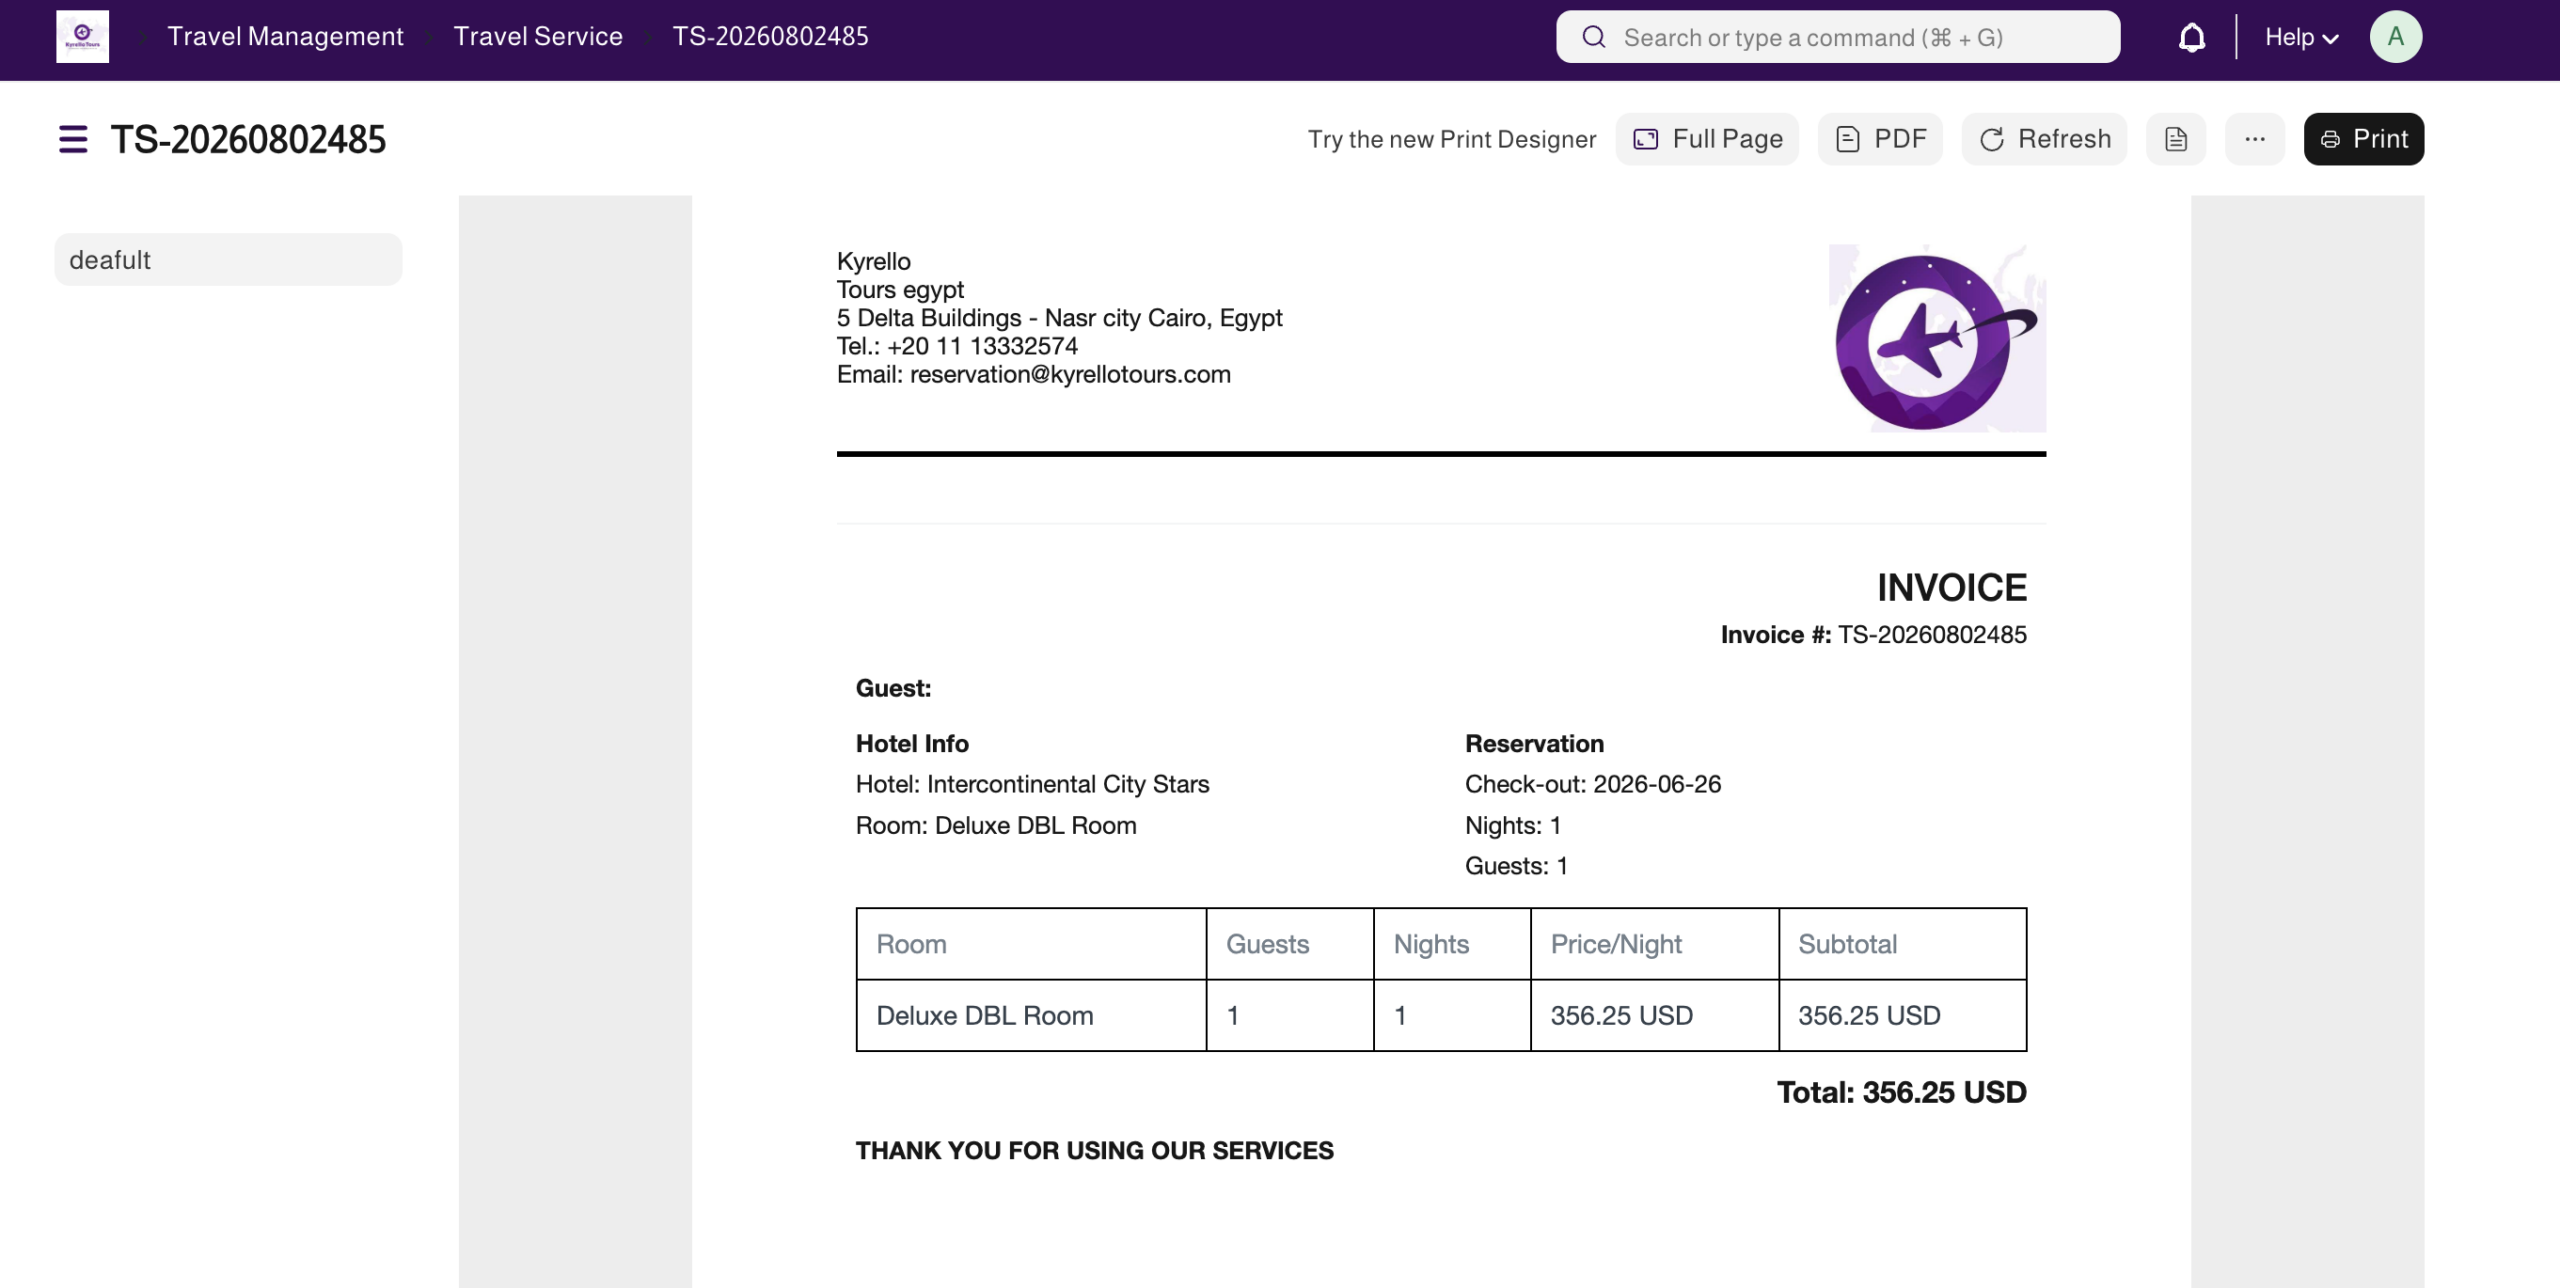2560x1288 pixels.
Task: Open TS-20260802485 breadcrumb link
Action: tap(770, 37)
